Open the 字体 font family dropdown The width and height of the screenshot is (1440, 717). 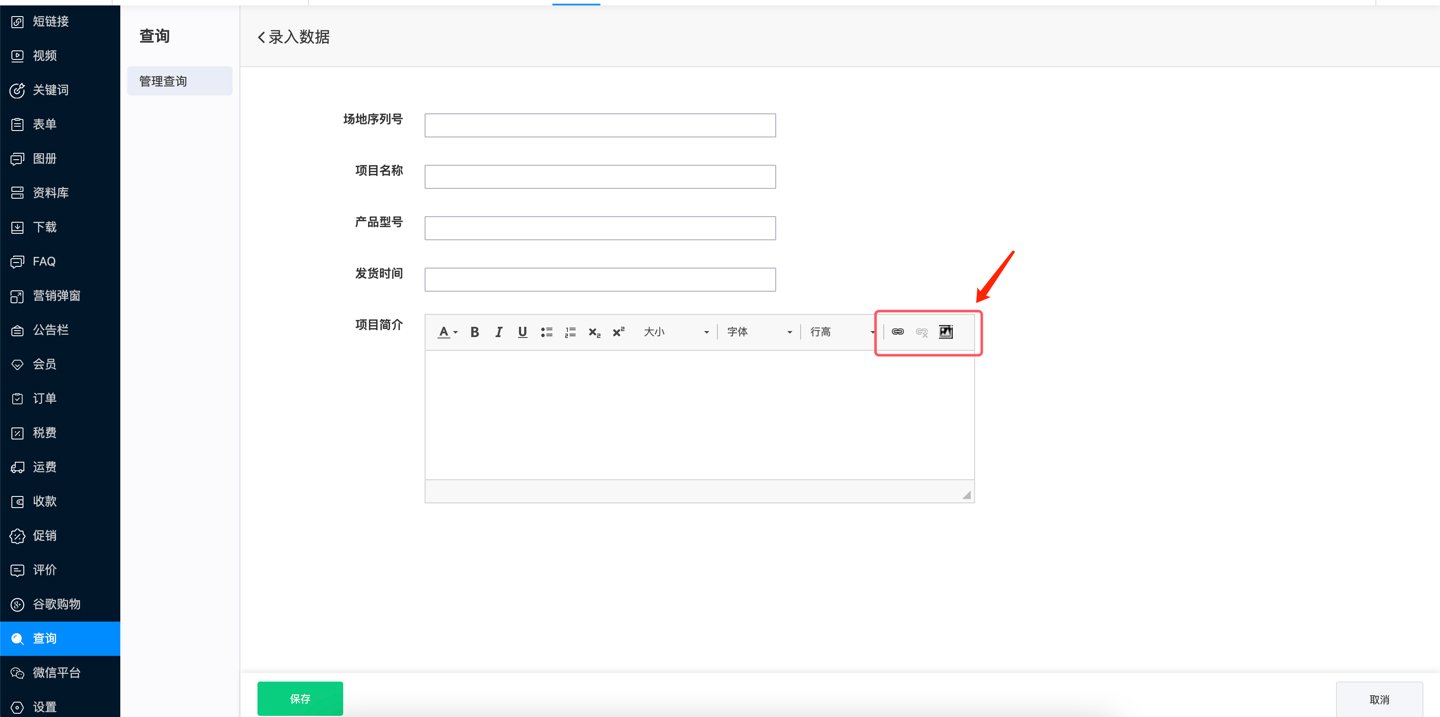(x=759, y=332)
